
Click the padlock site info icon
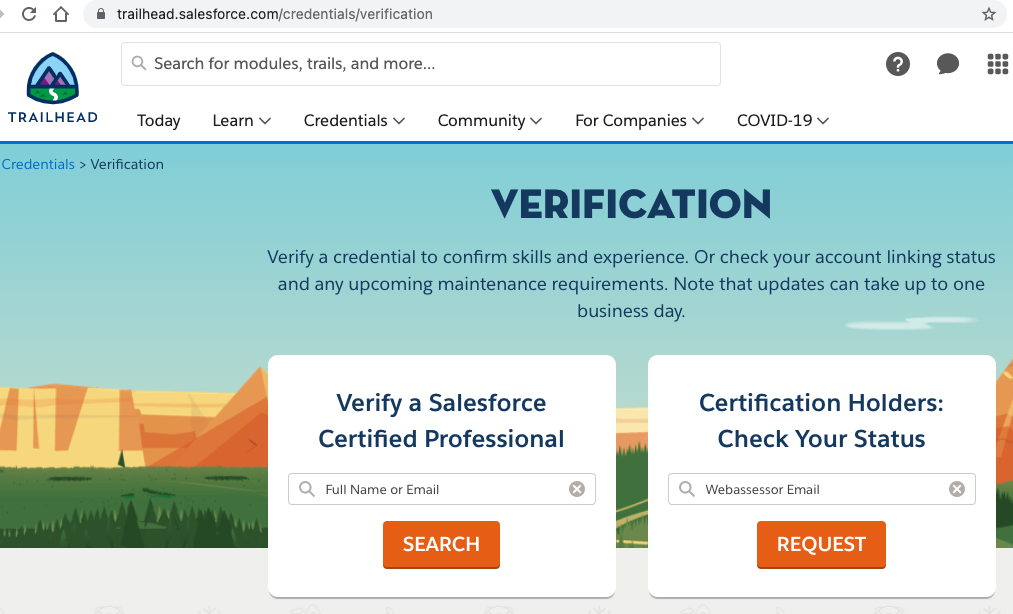pyautogui.click(x=101, y=14)
